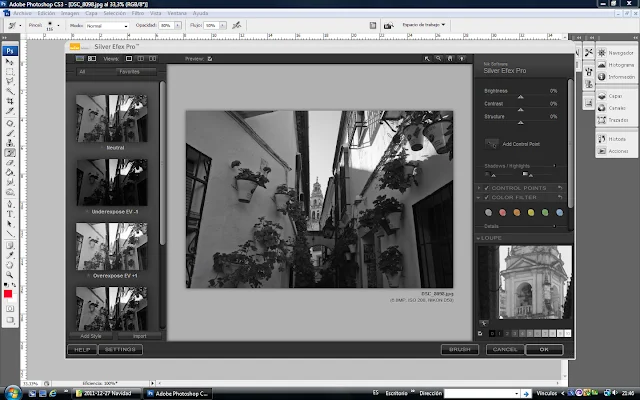Open the Flujo value dropdown arrow
The height and width of the screenshot is (400, 640).
click(x=223, y=25)
